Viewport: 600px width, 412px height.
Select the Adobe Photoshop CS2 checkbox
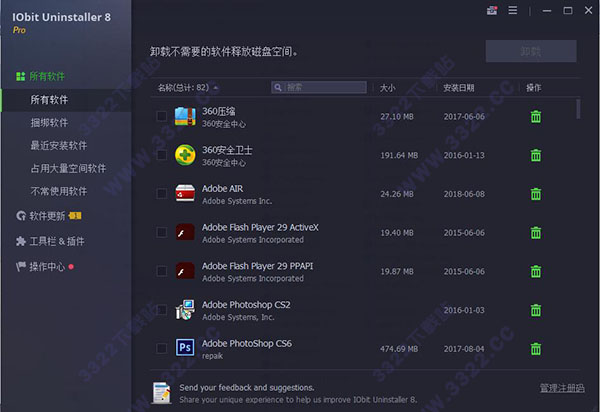point(162,309)
